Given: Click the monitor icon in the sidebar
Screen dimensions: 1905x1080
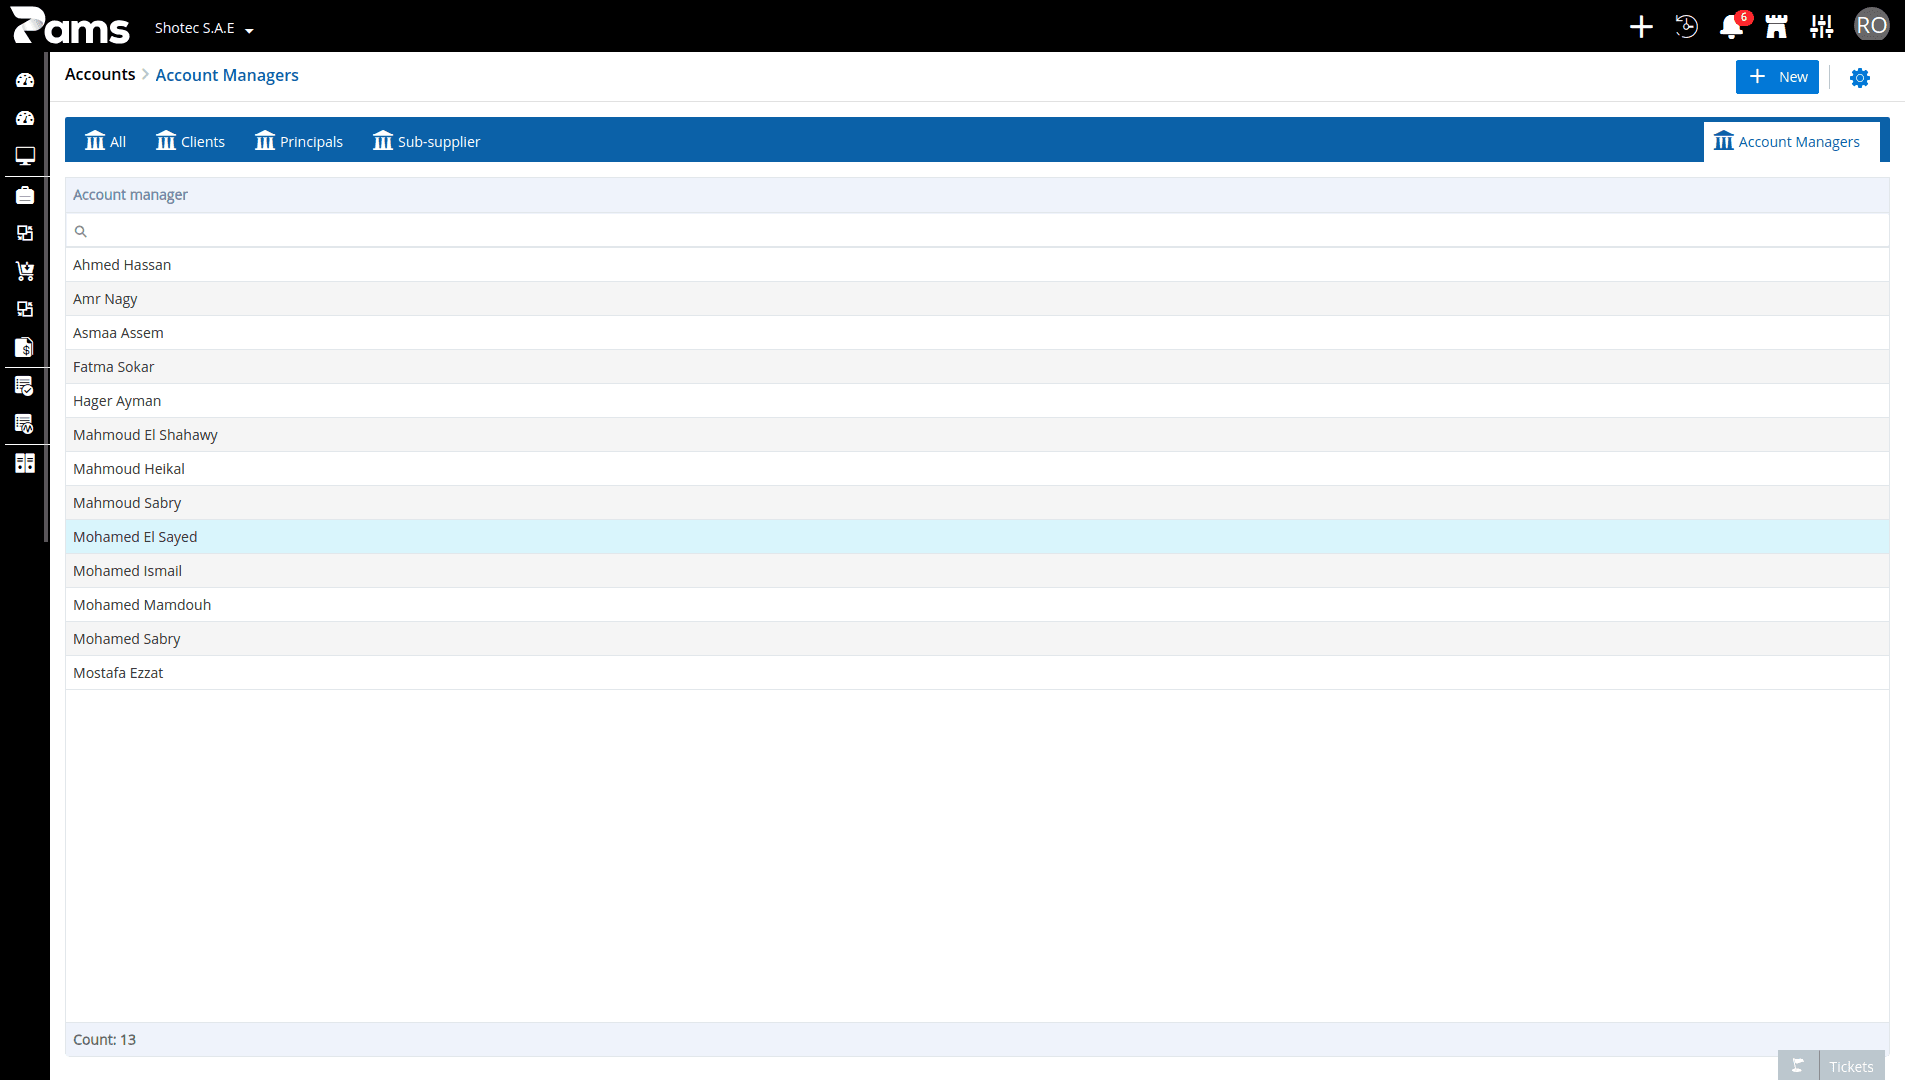Looking at the screenshot, I should click(x=25, y=156).
